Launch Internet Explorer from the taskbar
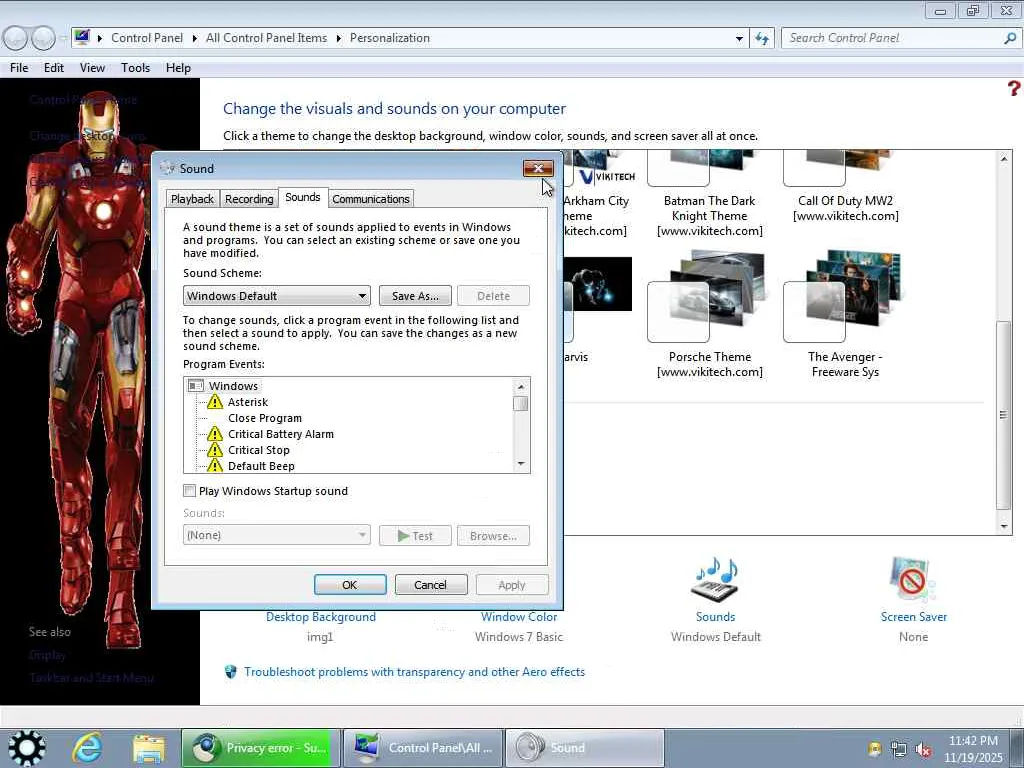 tap(87, 748)
